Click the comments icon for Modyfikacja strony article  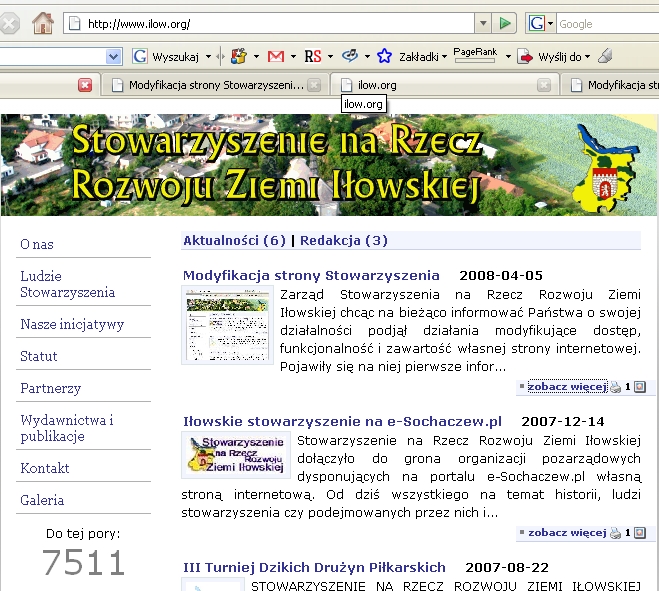[640, 387]
